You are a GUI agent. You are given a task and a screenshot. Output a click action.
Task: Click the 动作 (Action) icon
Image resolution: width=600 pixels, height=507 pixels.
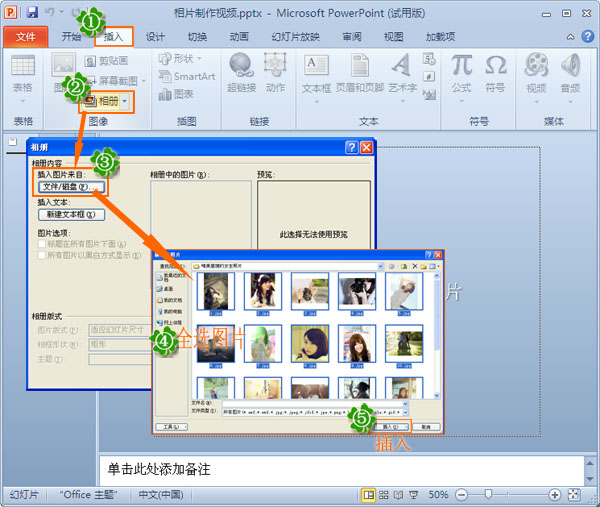click(x=275, y=65)
